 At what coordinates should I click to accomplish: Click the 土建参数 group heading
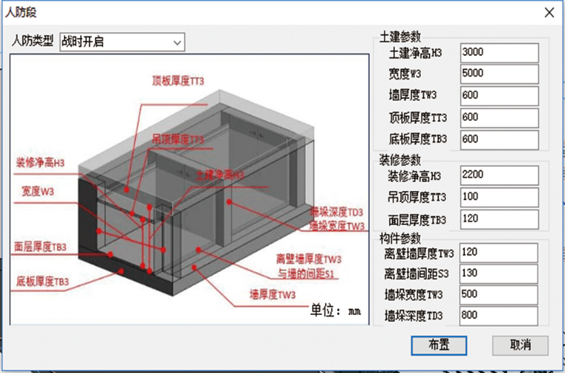pyautogui.click(x=400, y=37)
